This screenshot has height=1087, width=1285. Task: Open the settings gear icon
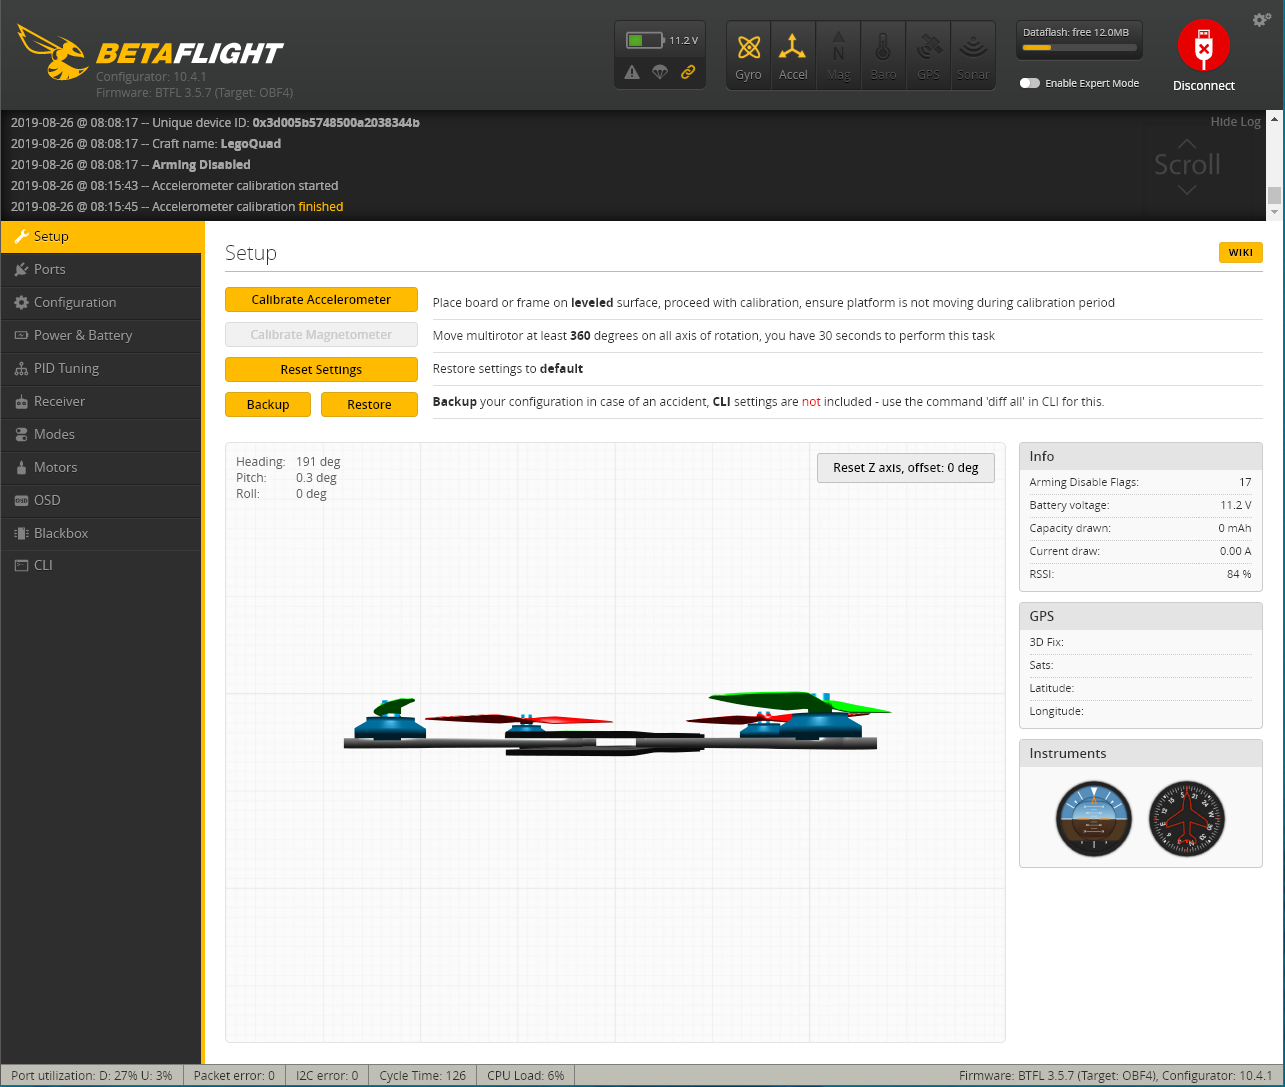point(1262,19)
